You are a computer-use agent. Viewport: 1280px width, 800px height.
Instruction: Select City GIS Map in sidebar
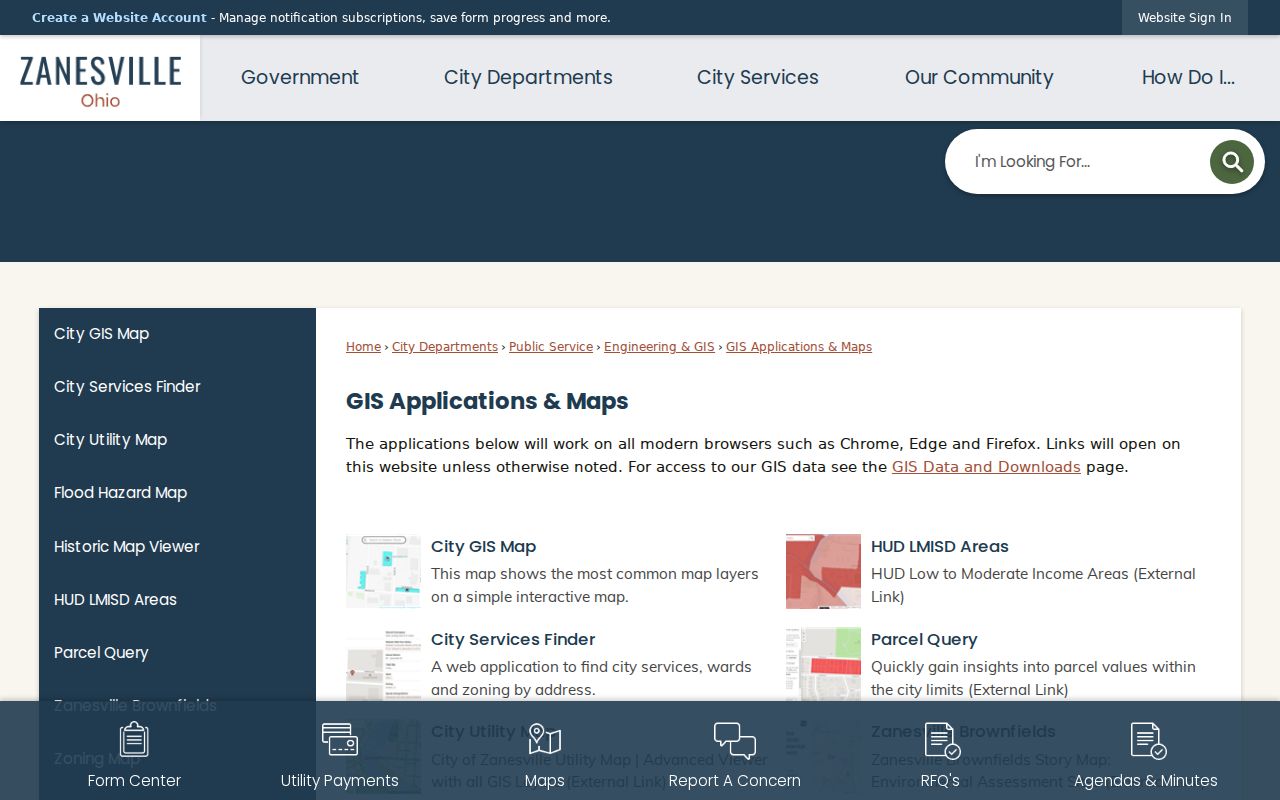pos(178,334)
